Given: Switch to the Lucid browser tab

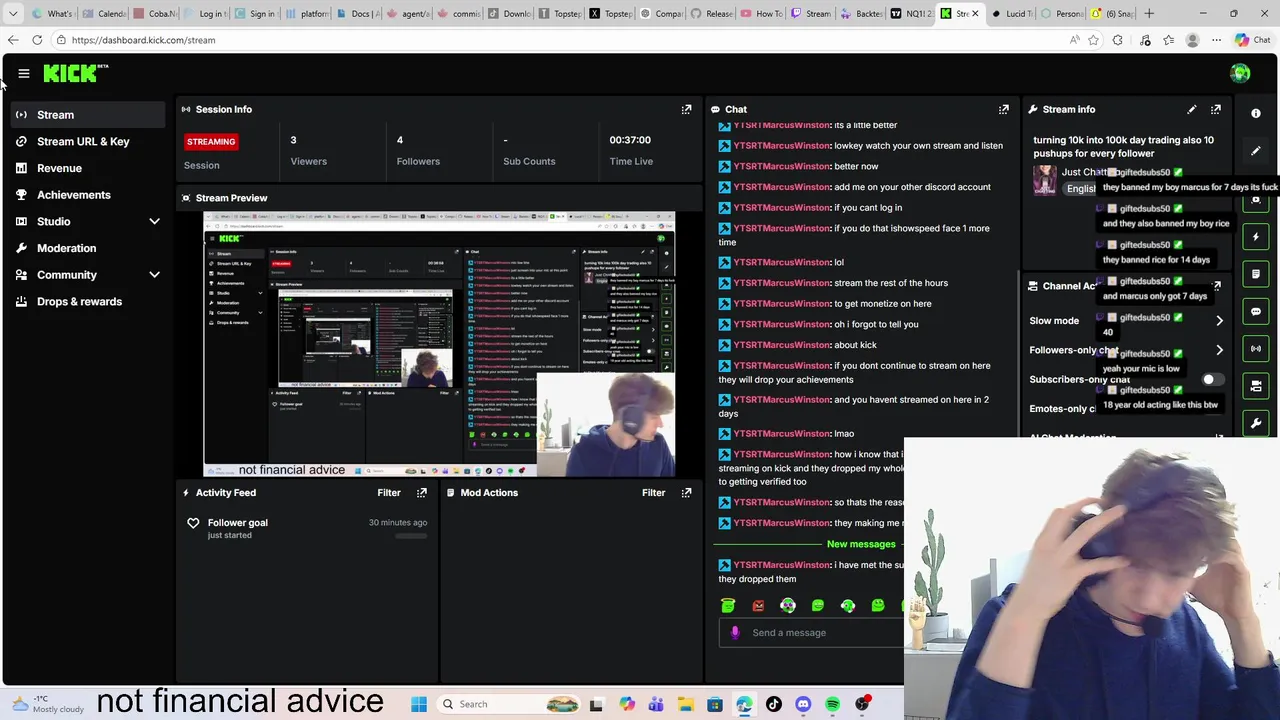Looking at the screenshot, I should (1012, 14).
